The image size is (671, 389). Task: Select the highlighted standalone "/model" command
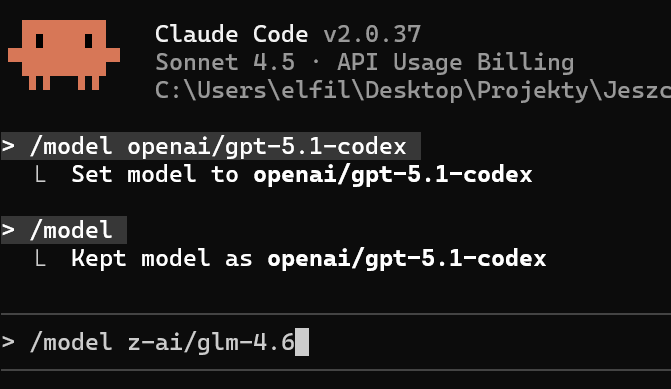64,230
